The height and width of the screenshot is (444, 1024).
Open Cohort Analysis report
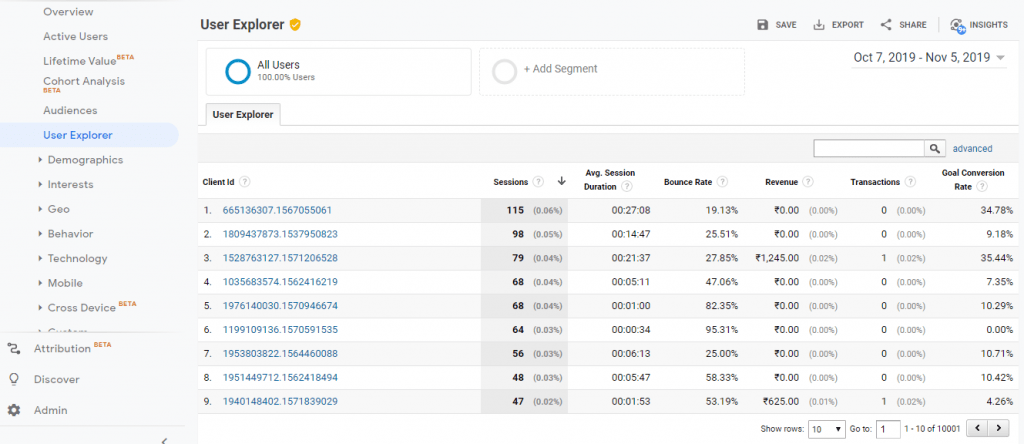(84, 84)
